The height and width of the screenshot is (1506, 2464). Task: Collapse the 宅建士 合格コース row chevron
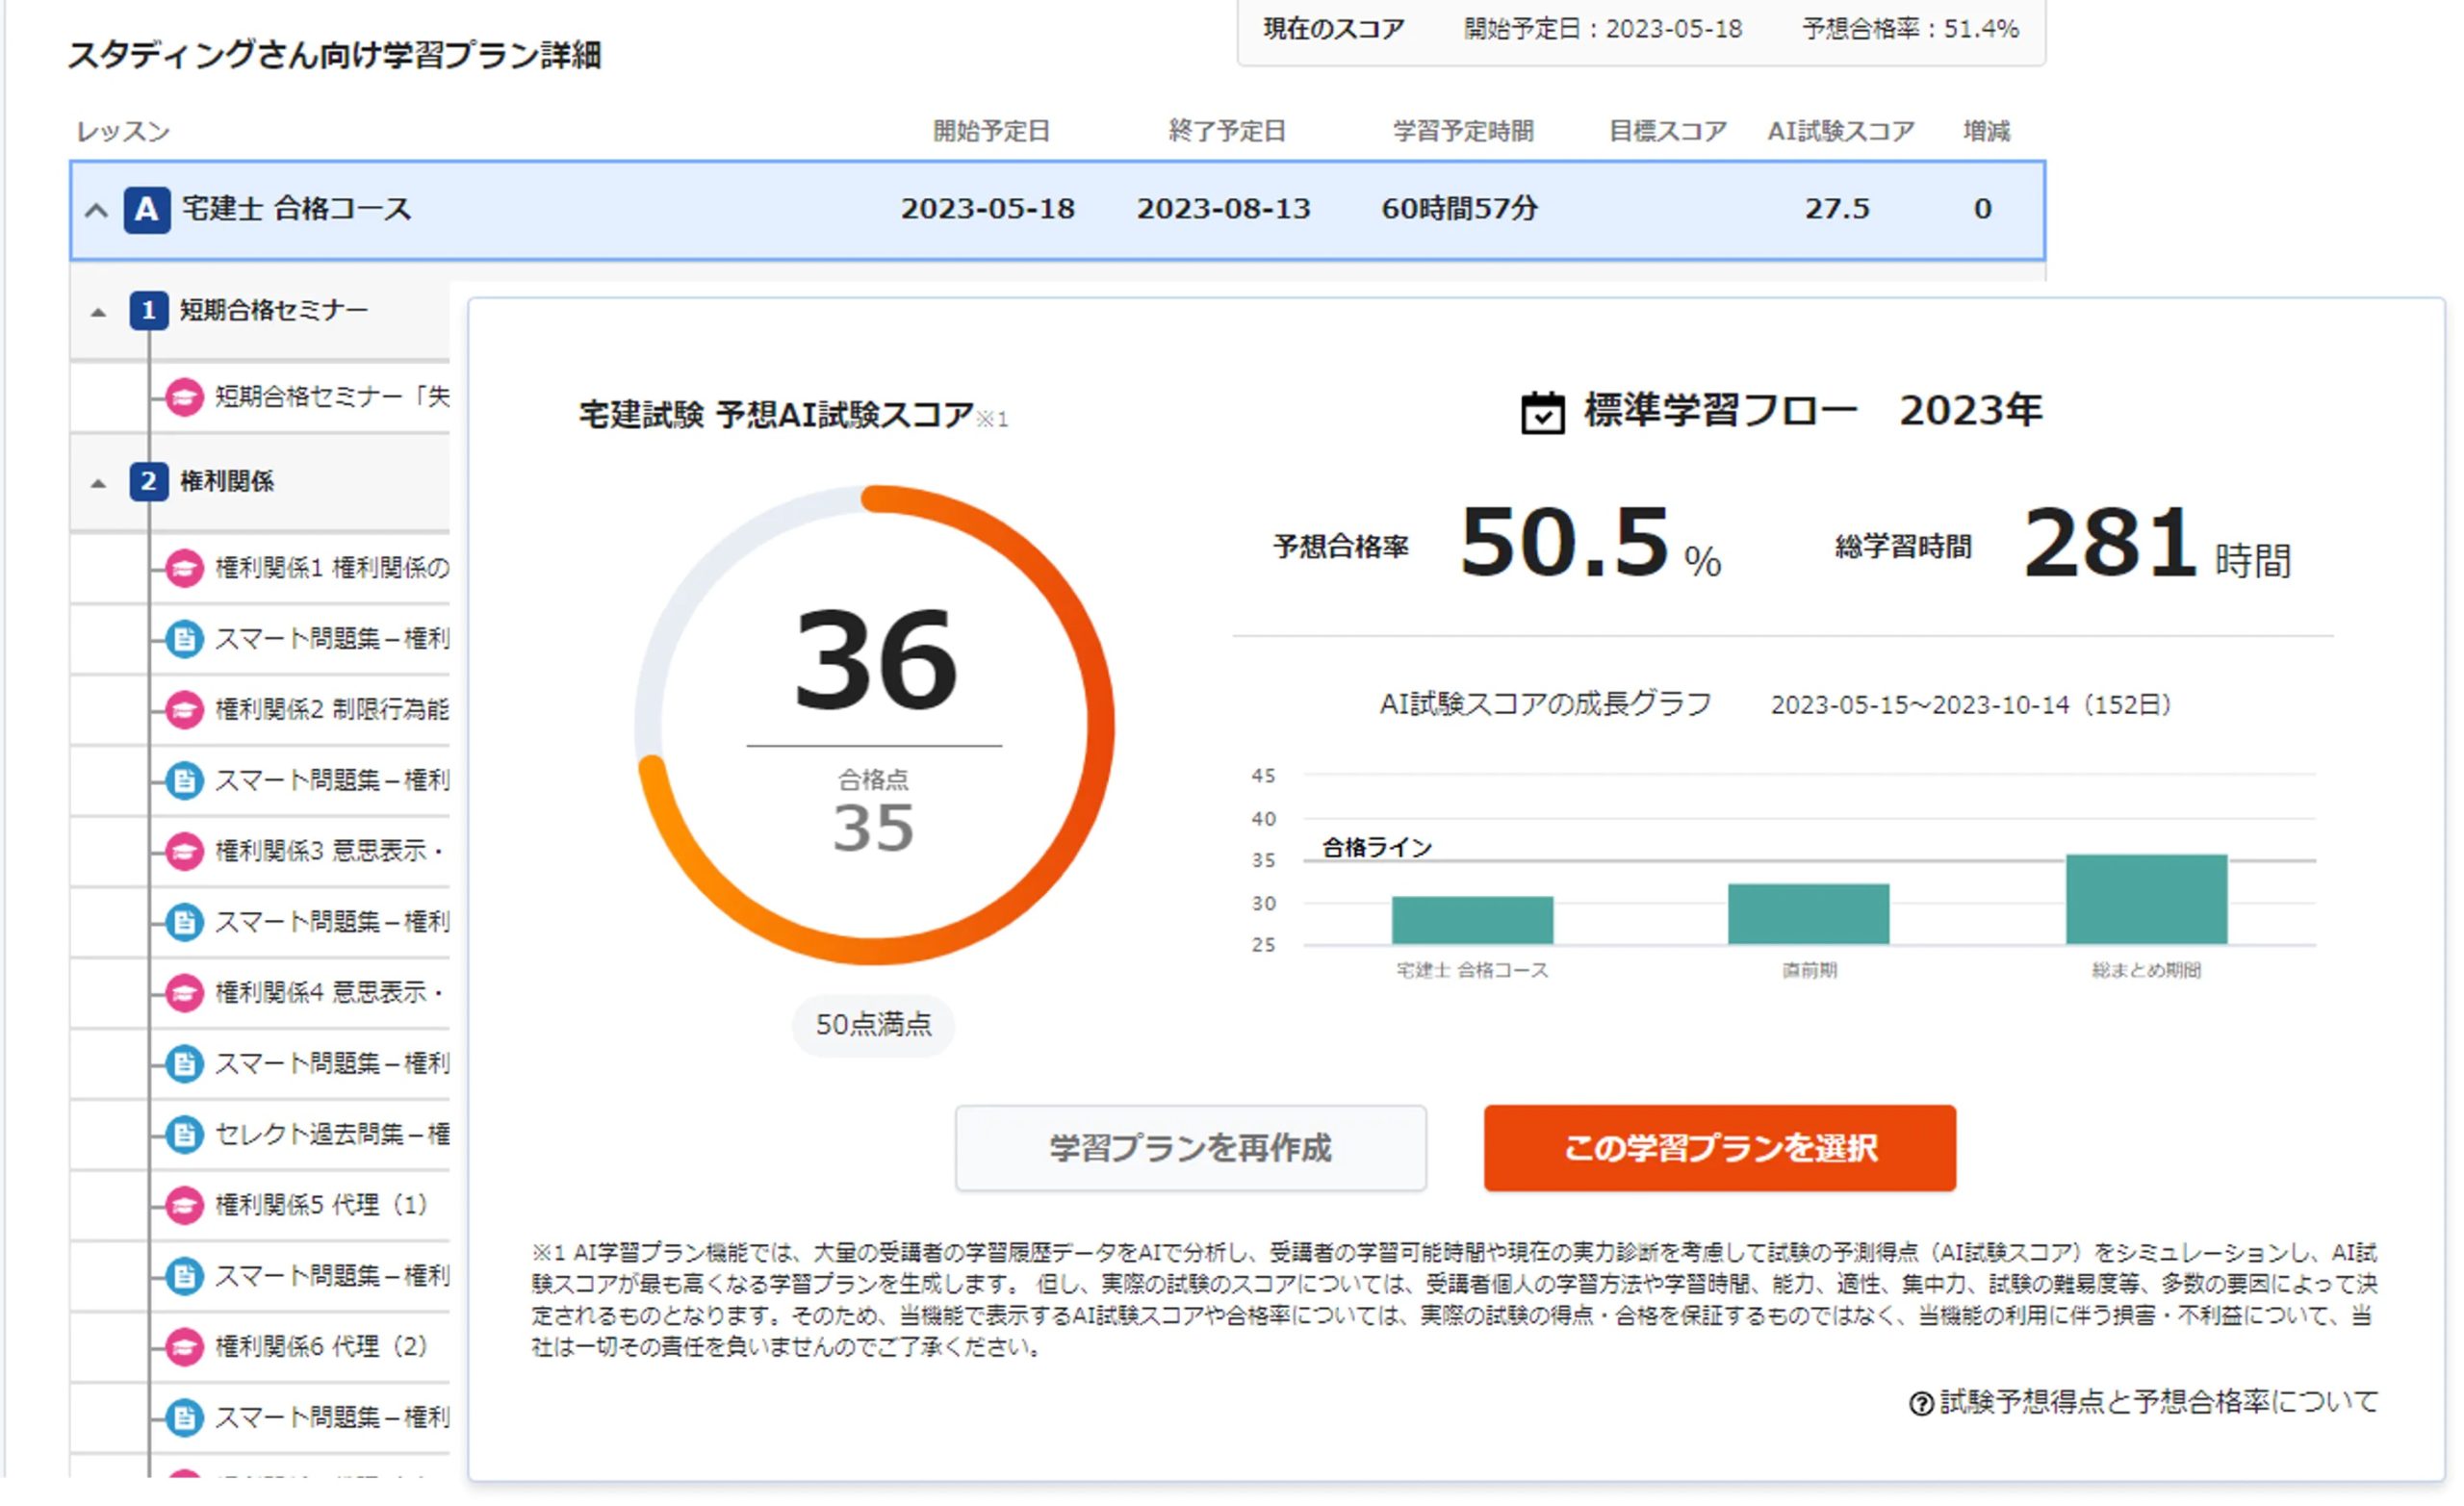pos(96,210)
